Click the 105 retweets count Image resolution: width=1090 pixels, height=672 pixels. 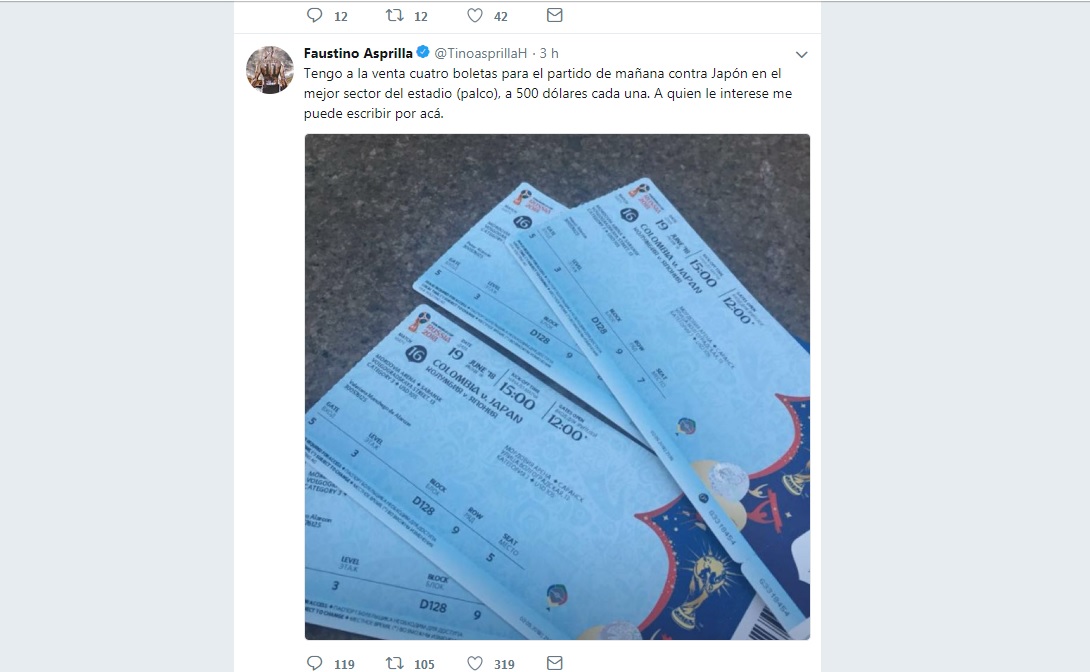(x=424, y=664)
